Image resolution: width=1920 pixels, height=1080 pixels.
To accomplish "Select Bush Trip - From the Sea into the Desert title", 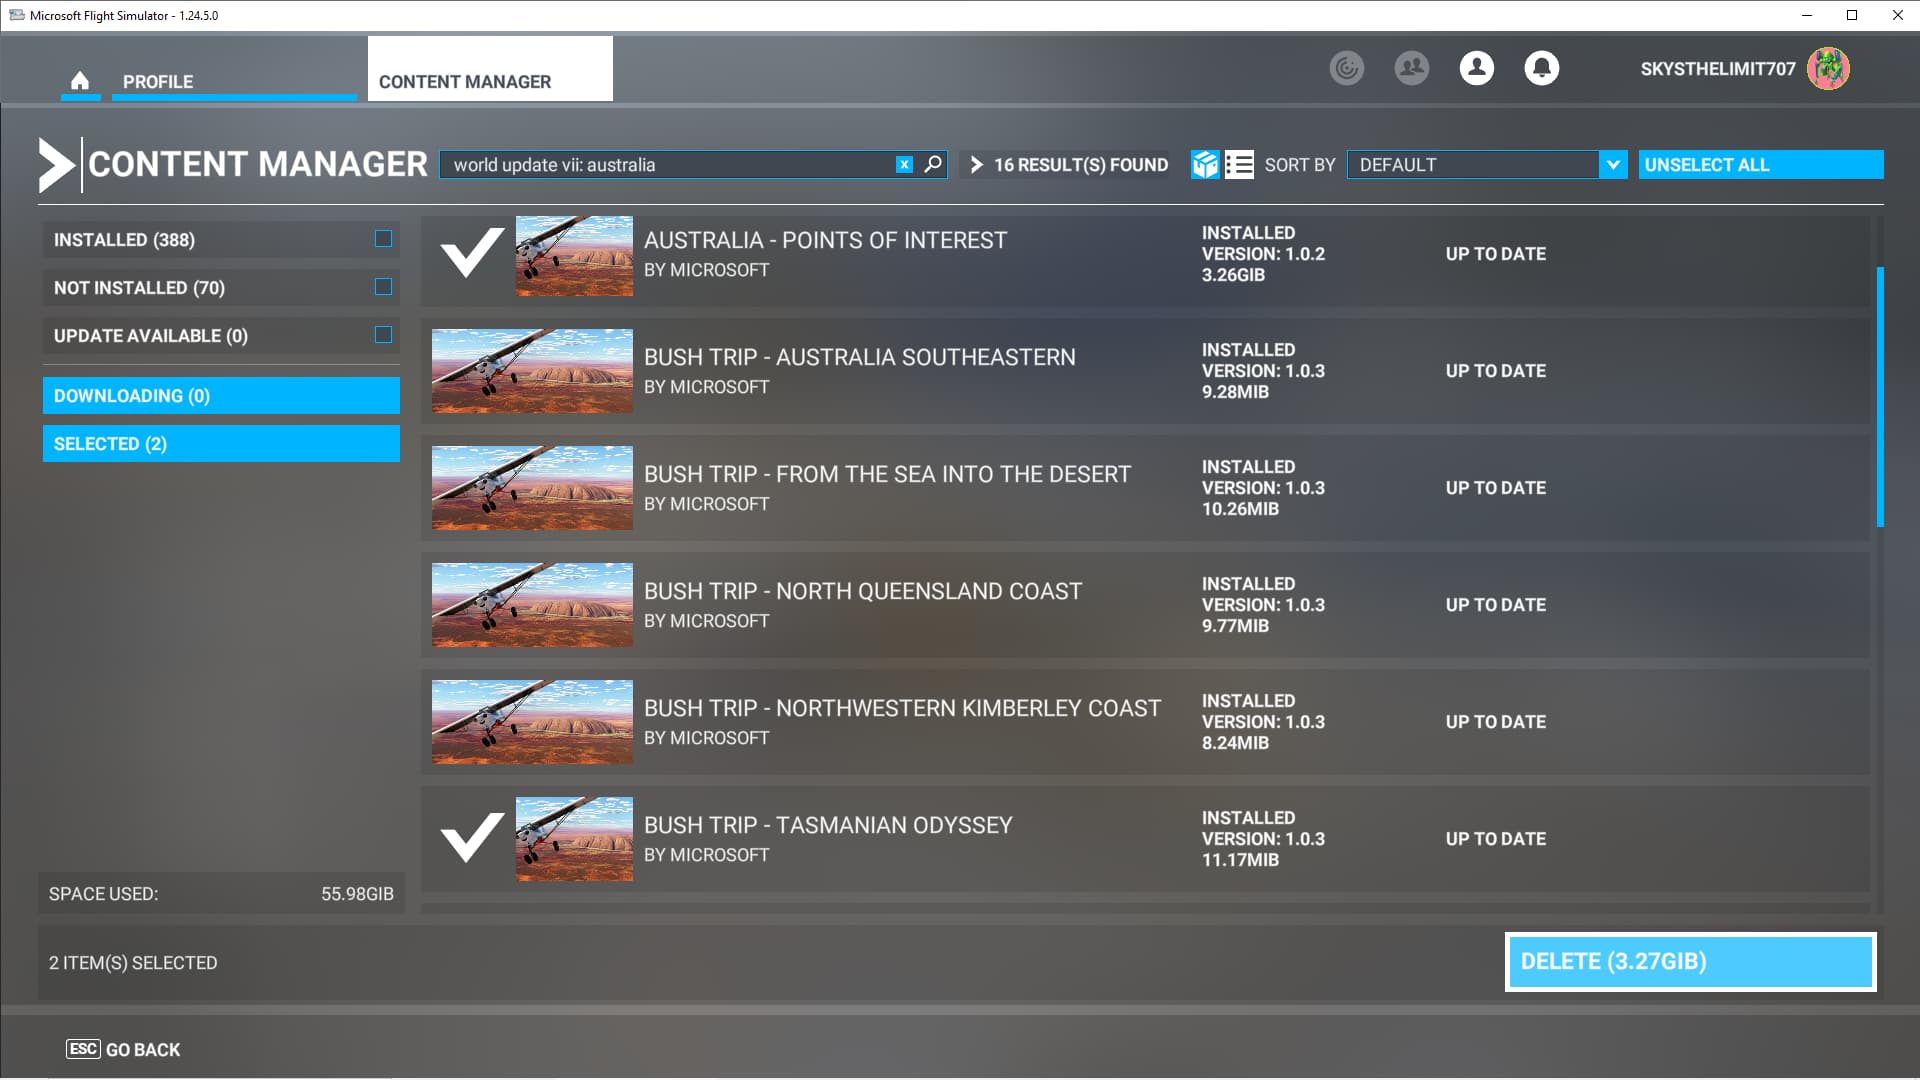I will [887, 475].
